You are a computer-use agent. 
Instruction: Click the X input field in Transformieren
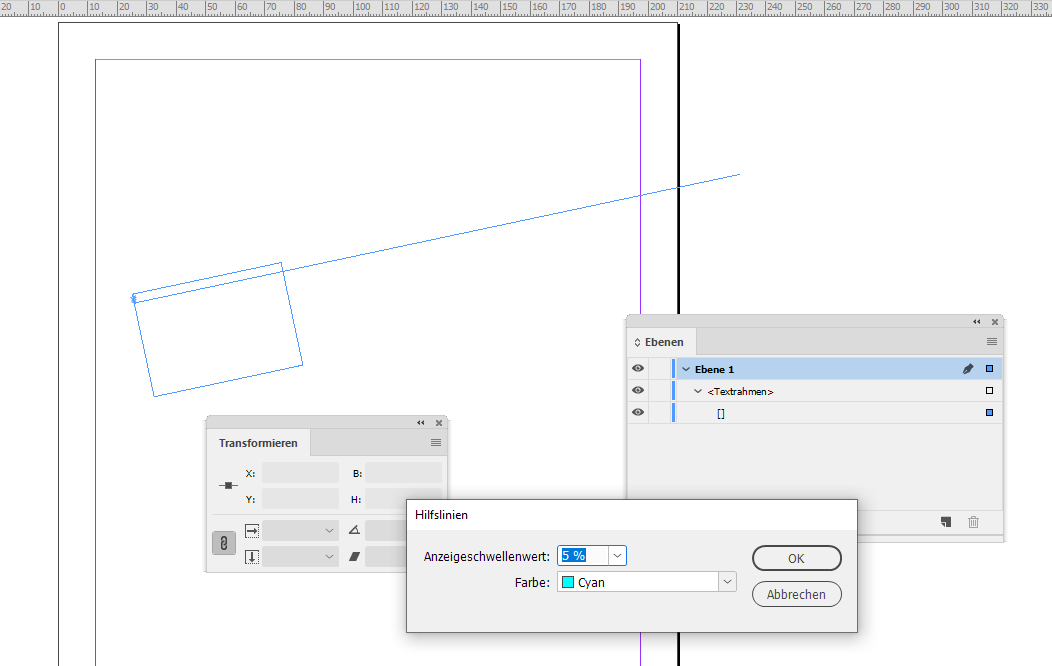click(300, 471)
